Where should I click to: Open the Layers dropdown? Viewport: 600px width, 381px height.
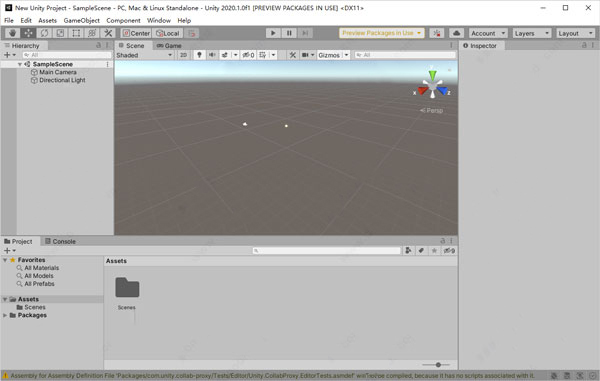click(x=532, y=33)
